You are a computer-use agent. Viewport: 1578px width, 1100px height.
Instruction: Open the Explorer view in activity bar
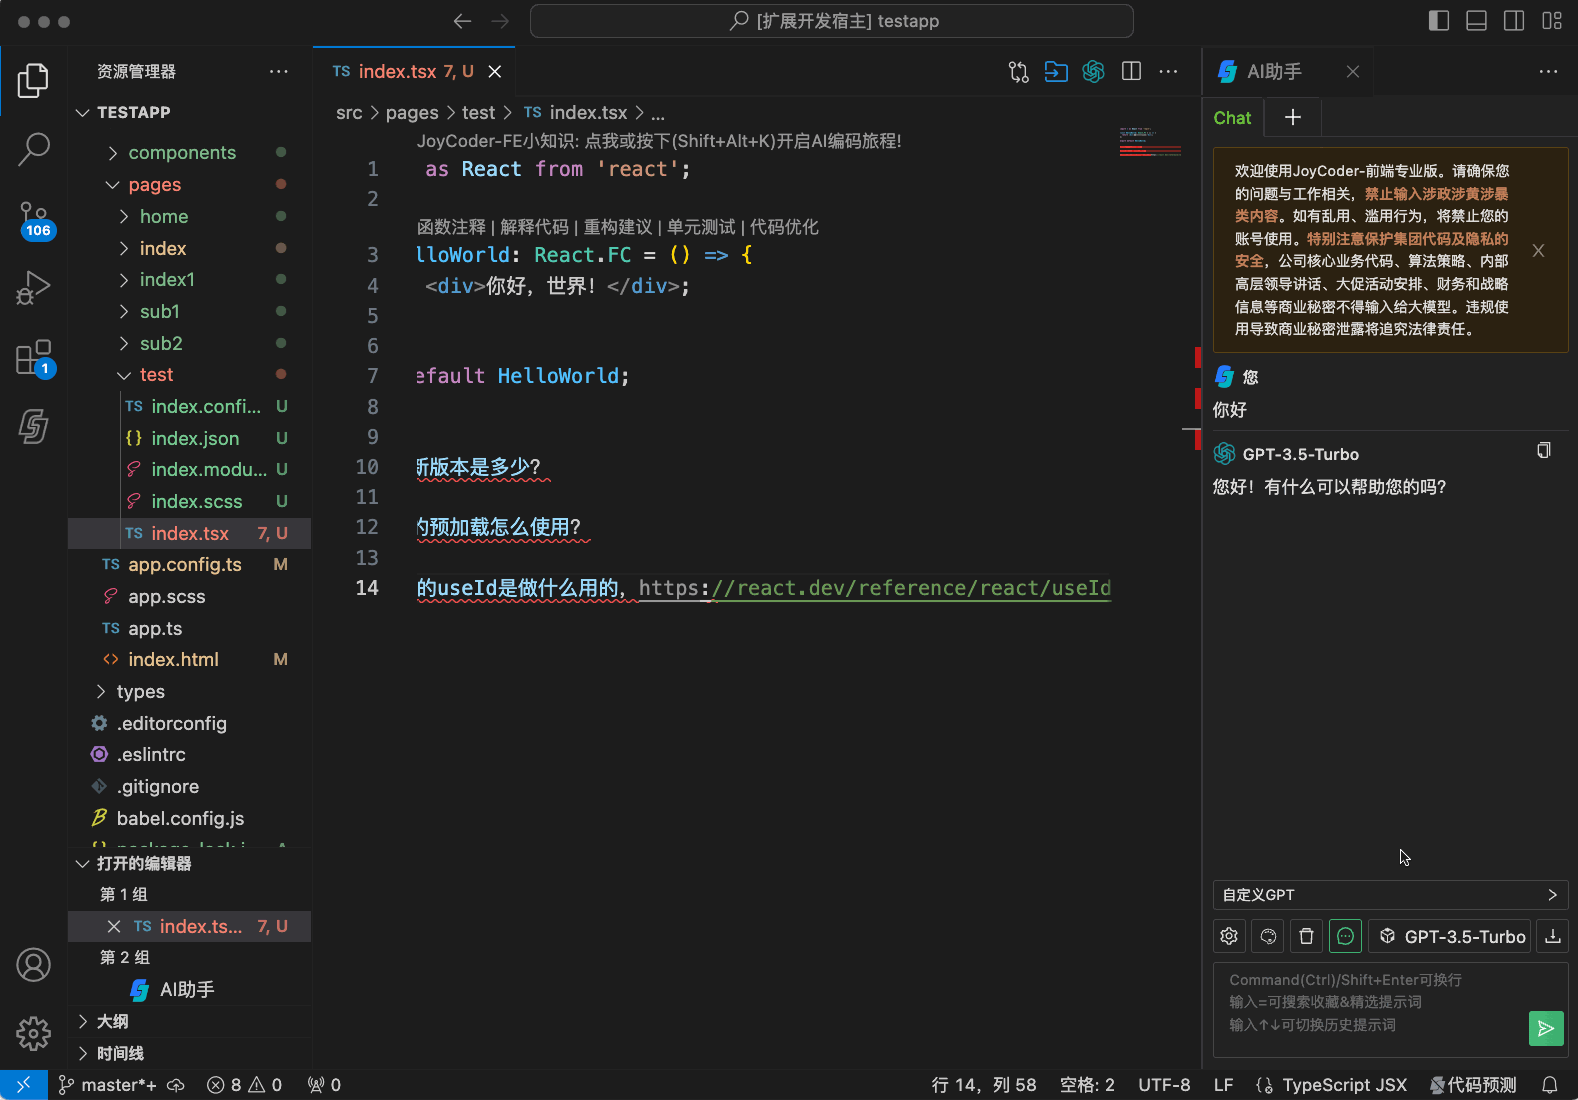point(33,81)
